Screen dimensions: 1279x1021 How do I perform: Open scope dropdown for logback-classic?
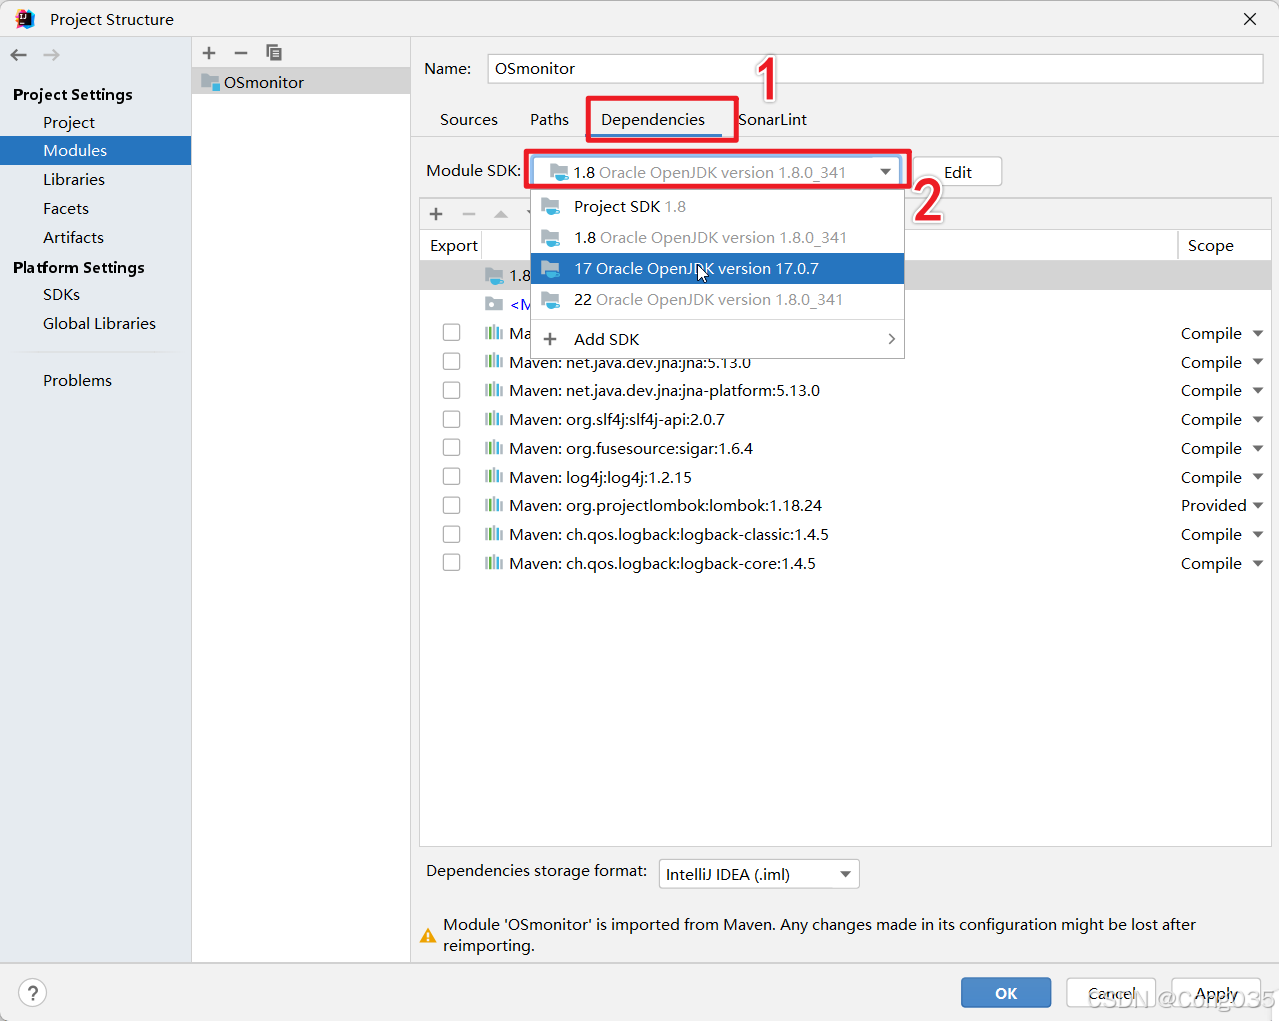(1258, 535)
